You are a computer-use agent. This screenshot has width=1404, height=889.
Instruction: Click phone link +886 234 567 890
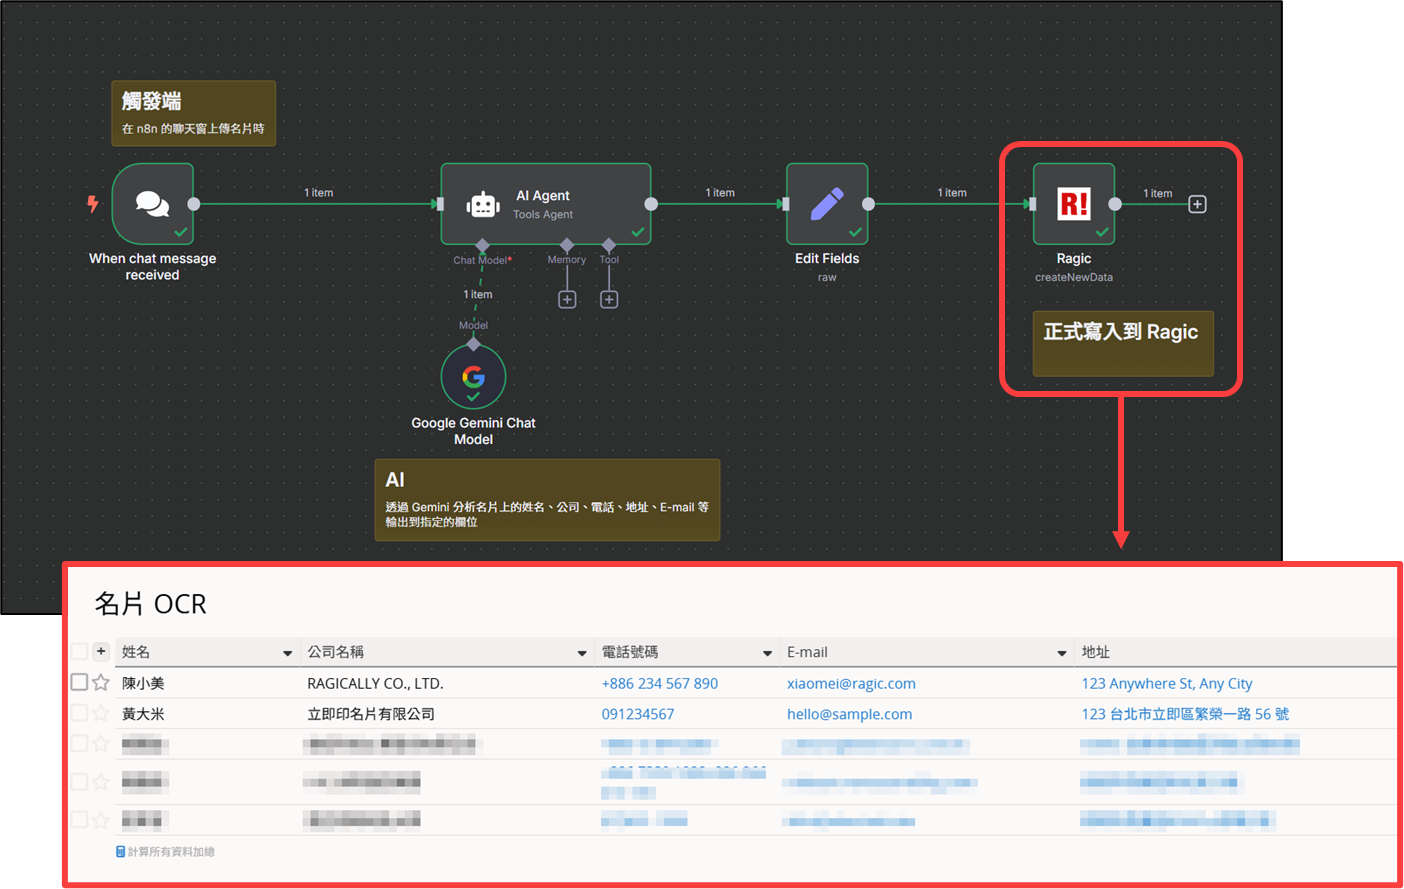[660, 684]
